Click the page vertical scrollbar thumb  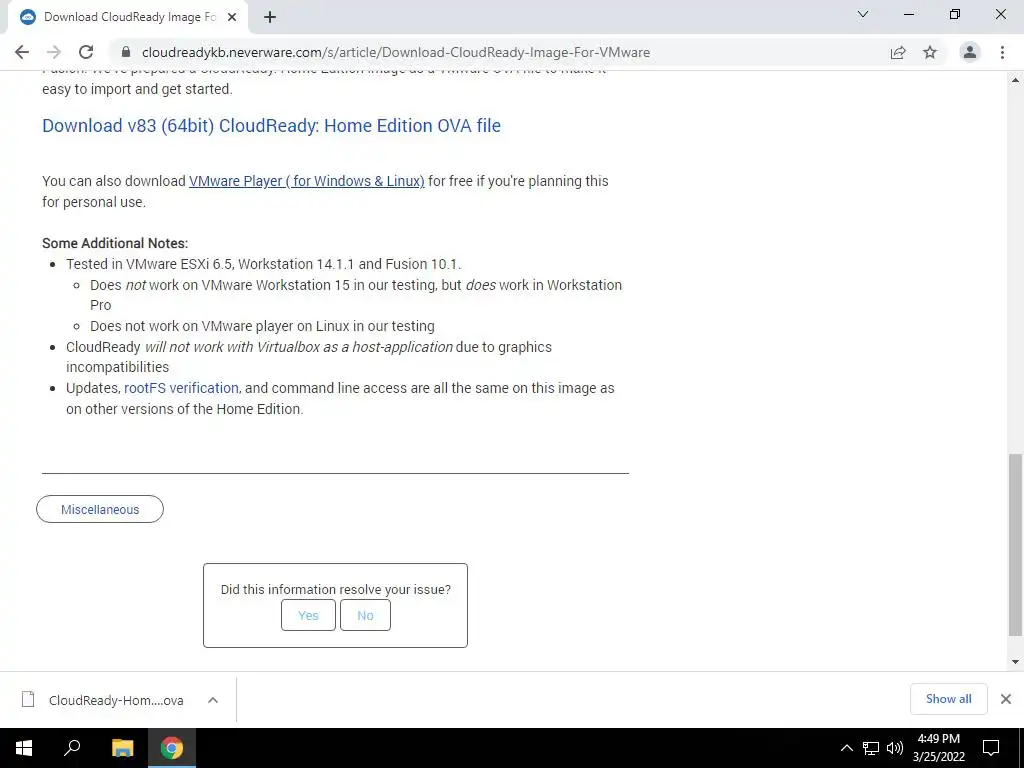coord(1015,545)
